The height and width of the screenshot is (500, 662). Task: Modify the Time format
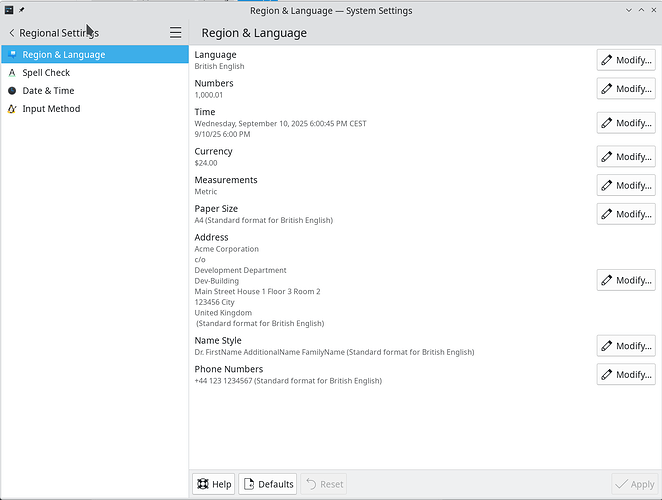pos(626,123)
